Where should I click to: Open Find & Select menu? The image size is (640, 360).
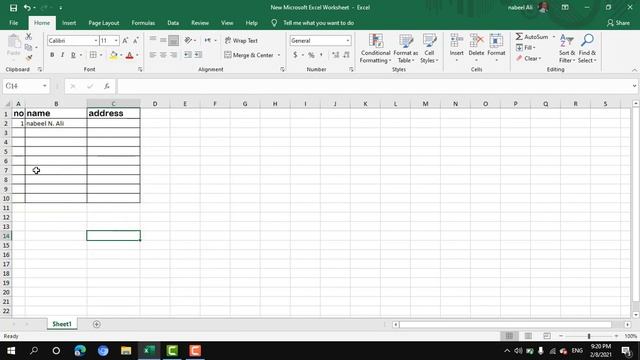pos(587,48)
